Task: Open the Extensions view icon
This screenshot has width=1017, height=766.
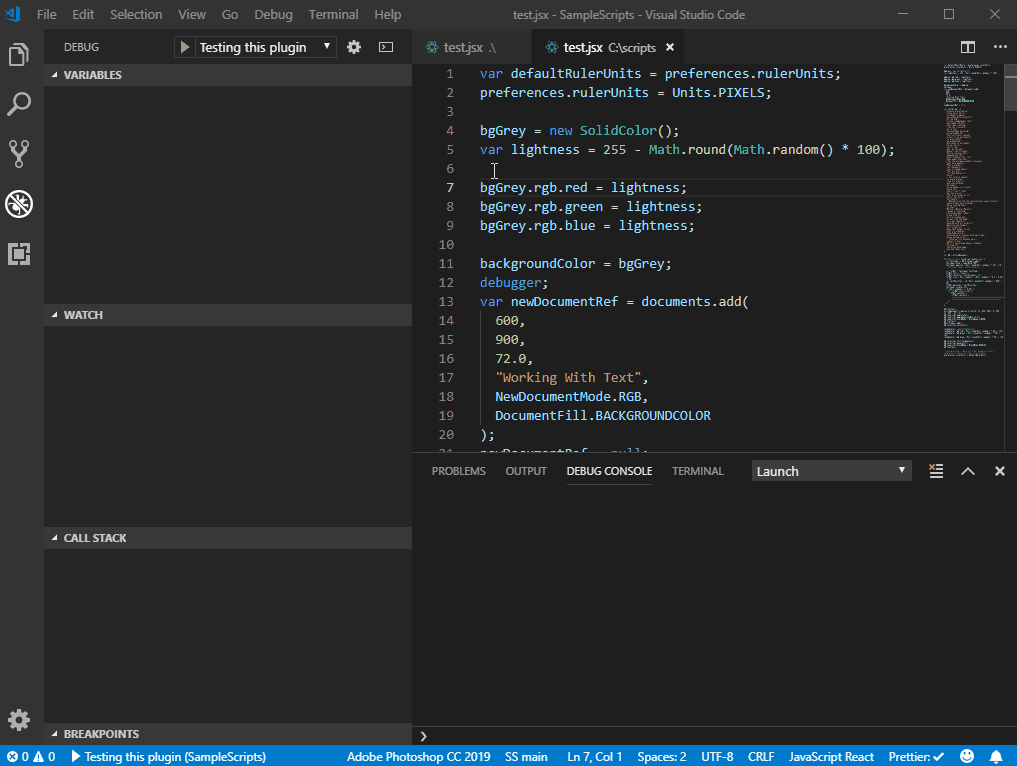Action: 19,254
